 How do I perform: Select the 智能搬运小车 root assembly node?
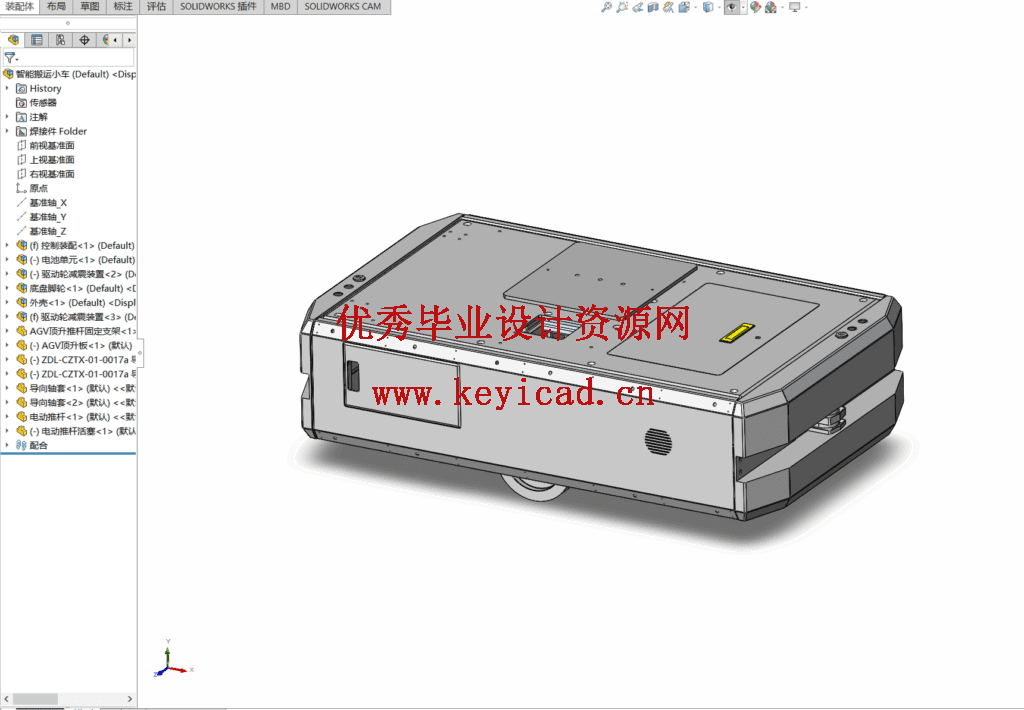[69, 74]
